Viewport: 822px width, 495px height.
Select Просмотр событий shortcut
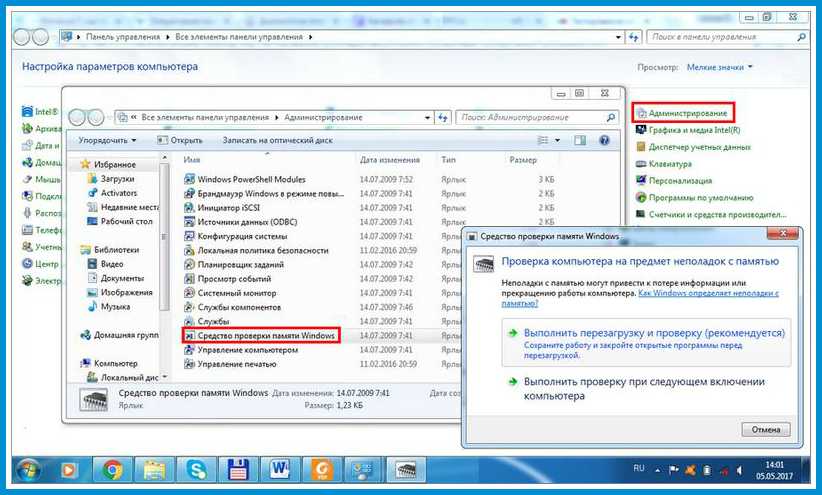click(228, 278)
